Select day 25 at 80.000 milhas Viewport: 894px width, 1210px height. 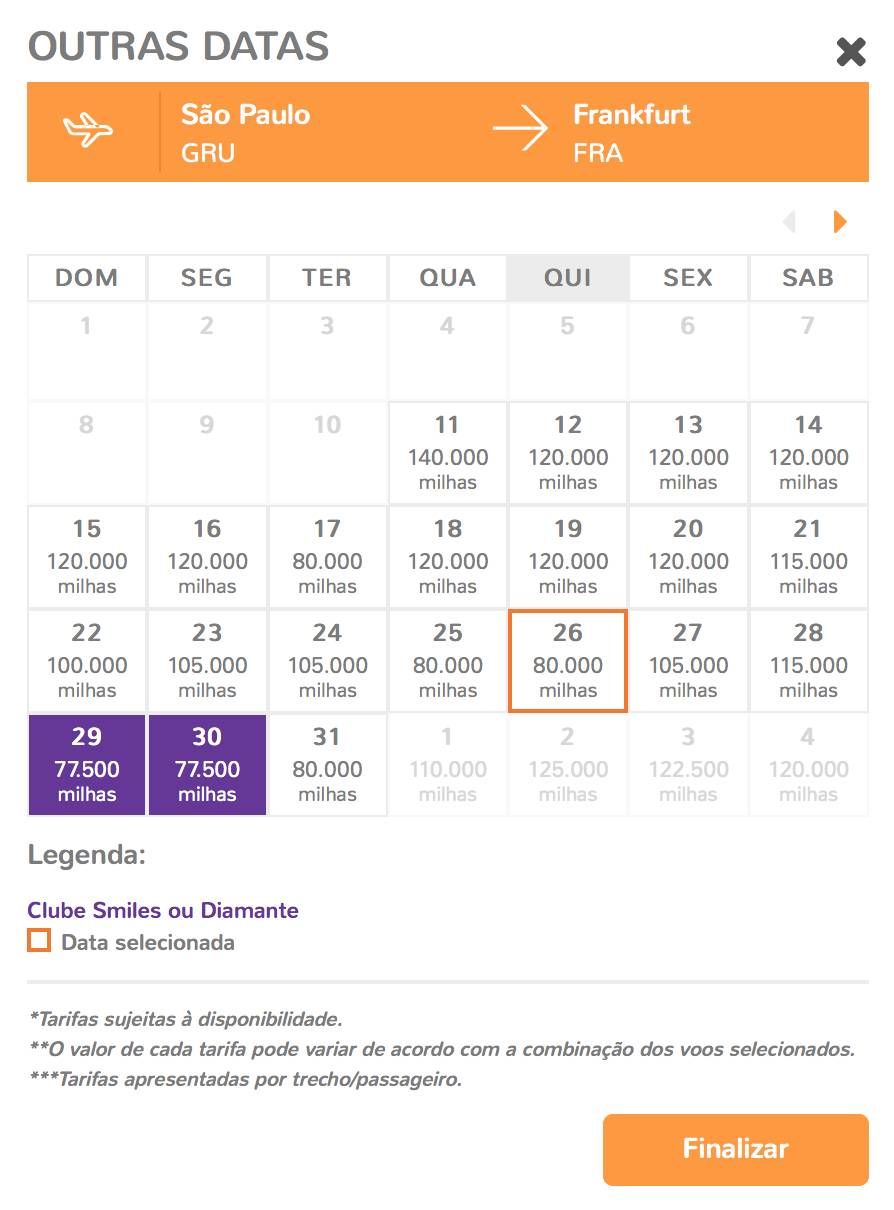click(x=447, y=661)
